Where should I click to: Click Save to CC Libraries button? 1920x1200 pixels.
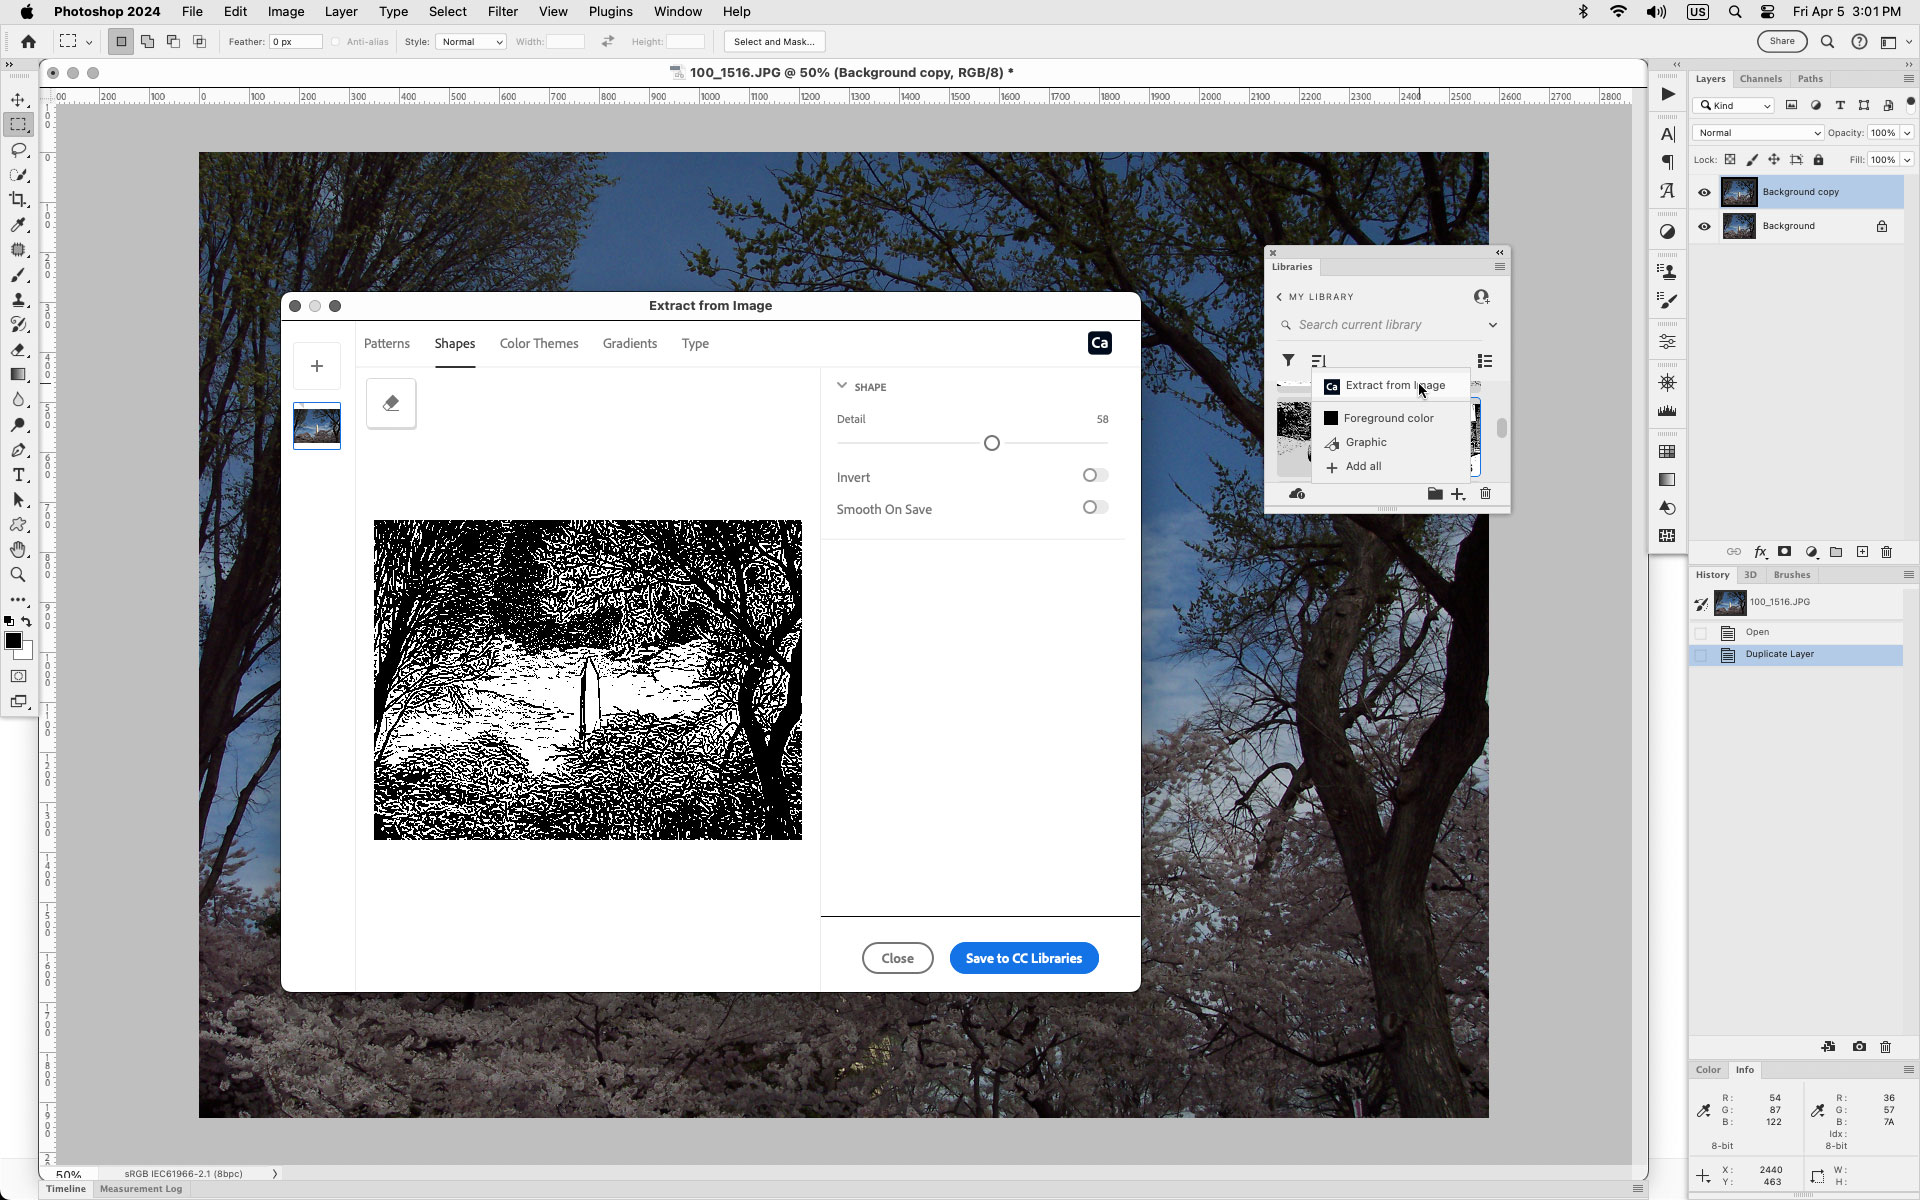[x=1022, y=958]
